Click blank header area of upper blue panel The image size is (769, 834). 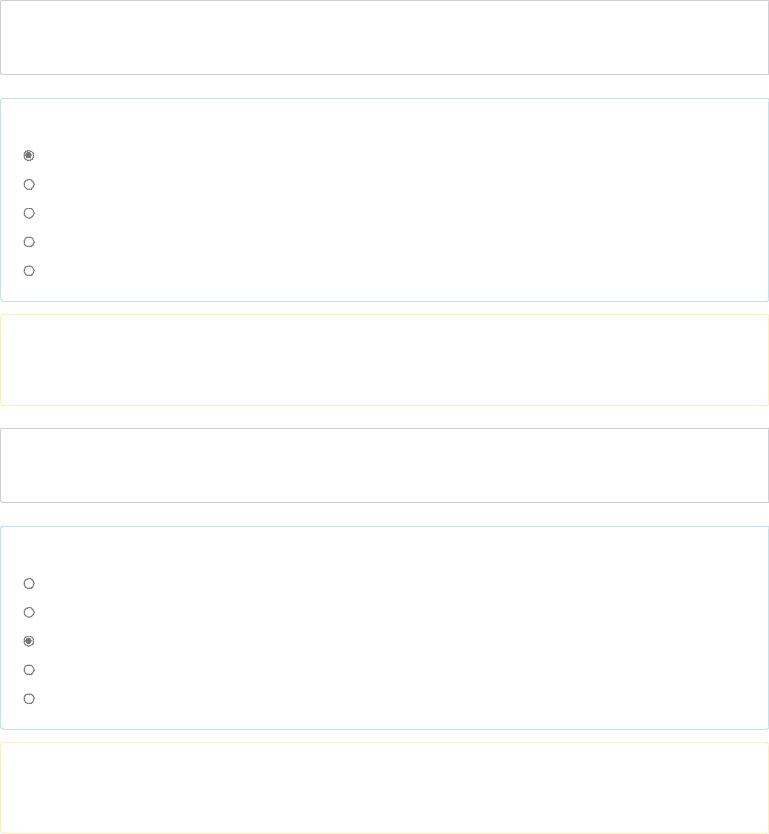coord(384,121)
